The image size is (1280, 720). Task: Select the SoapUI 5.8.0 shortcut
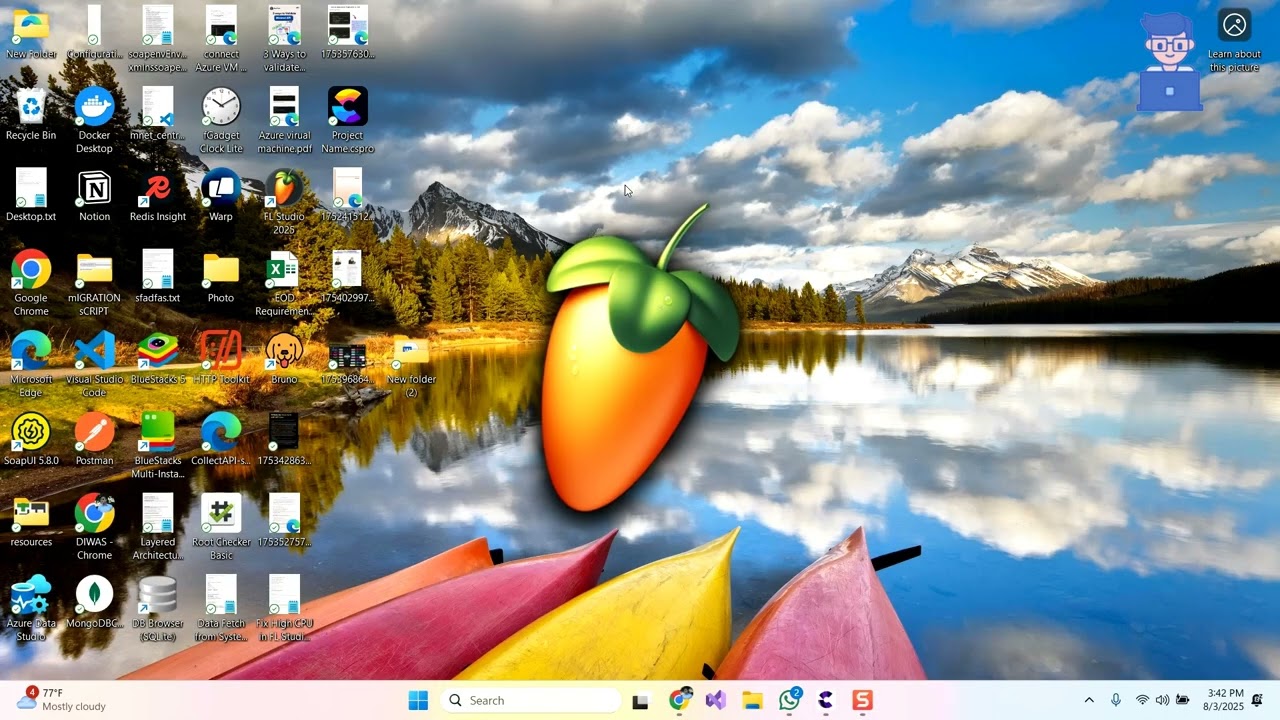pos(31,432)
